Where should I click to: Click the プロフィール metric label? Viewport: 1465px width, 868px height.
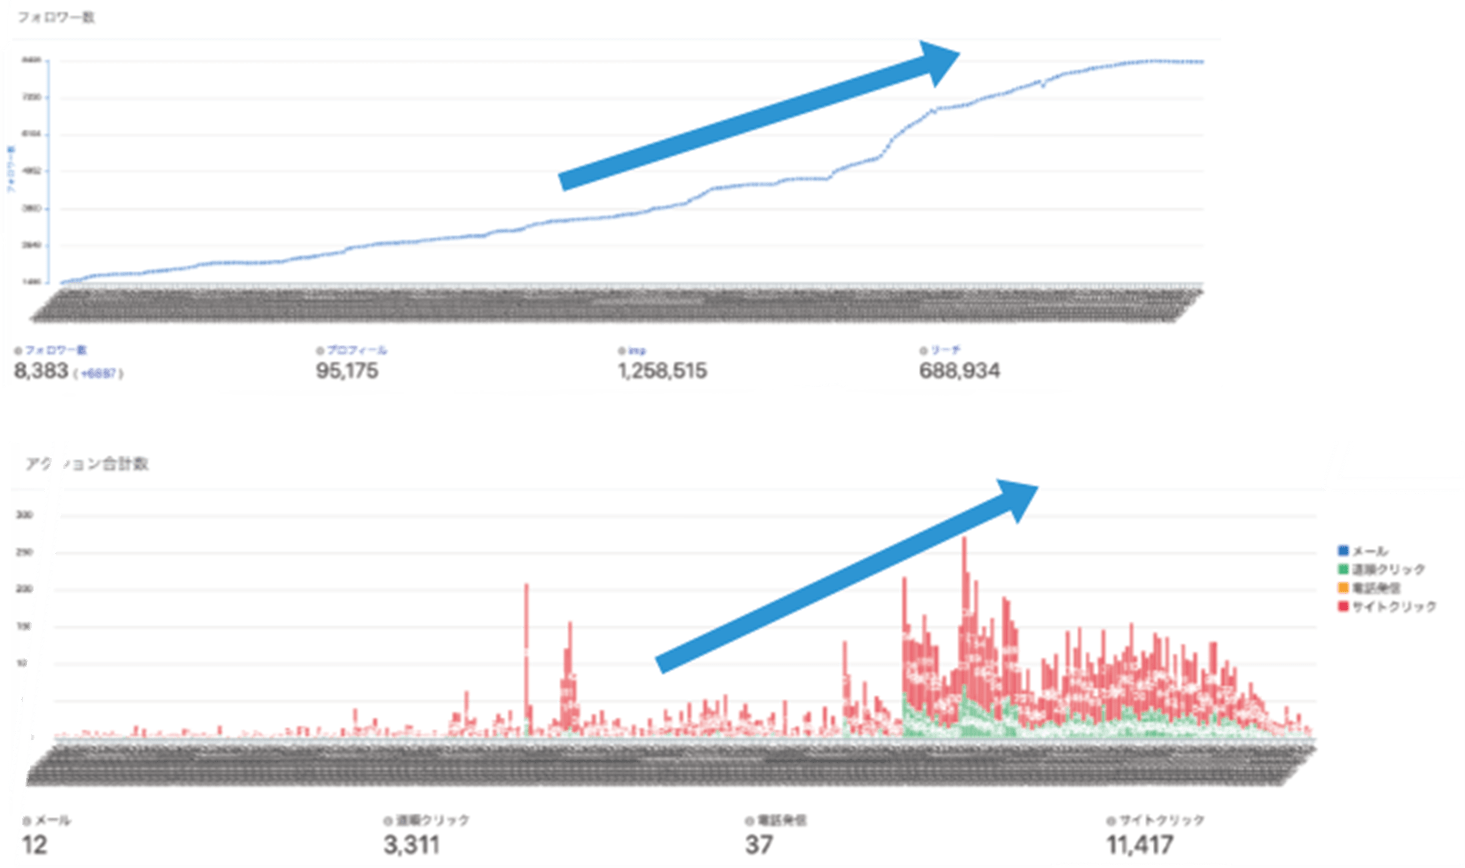pyautogui.click(x=357, y=351)
